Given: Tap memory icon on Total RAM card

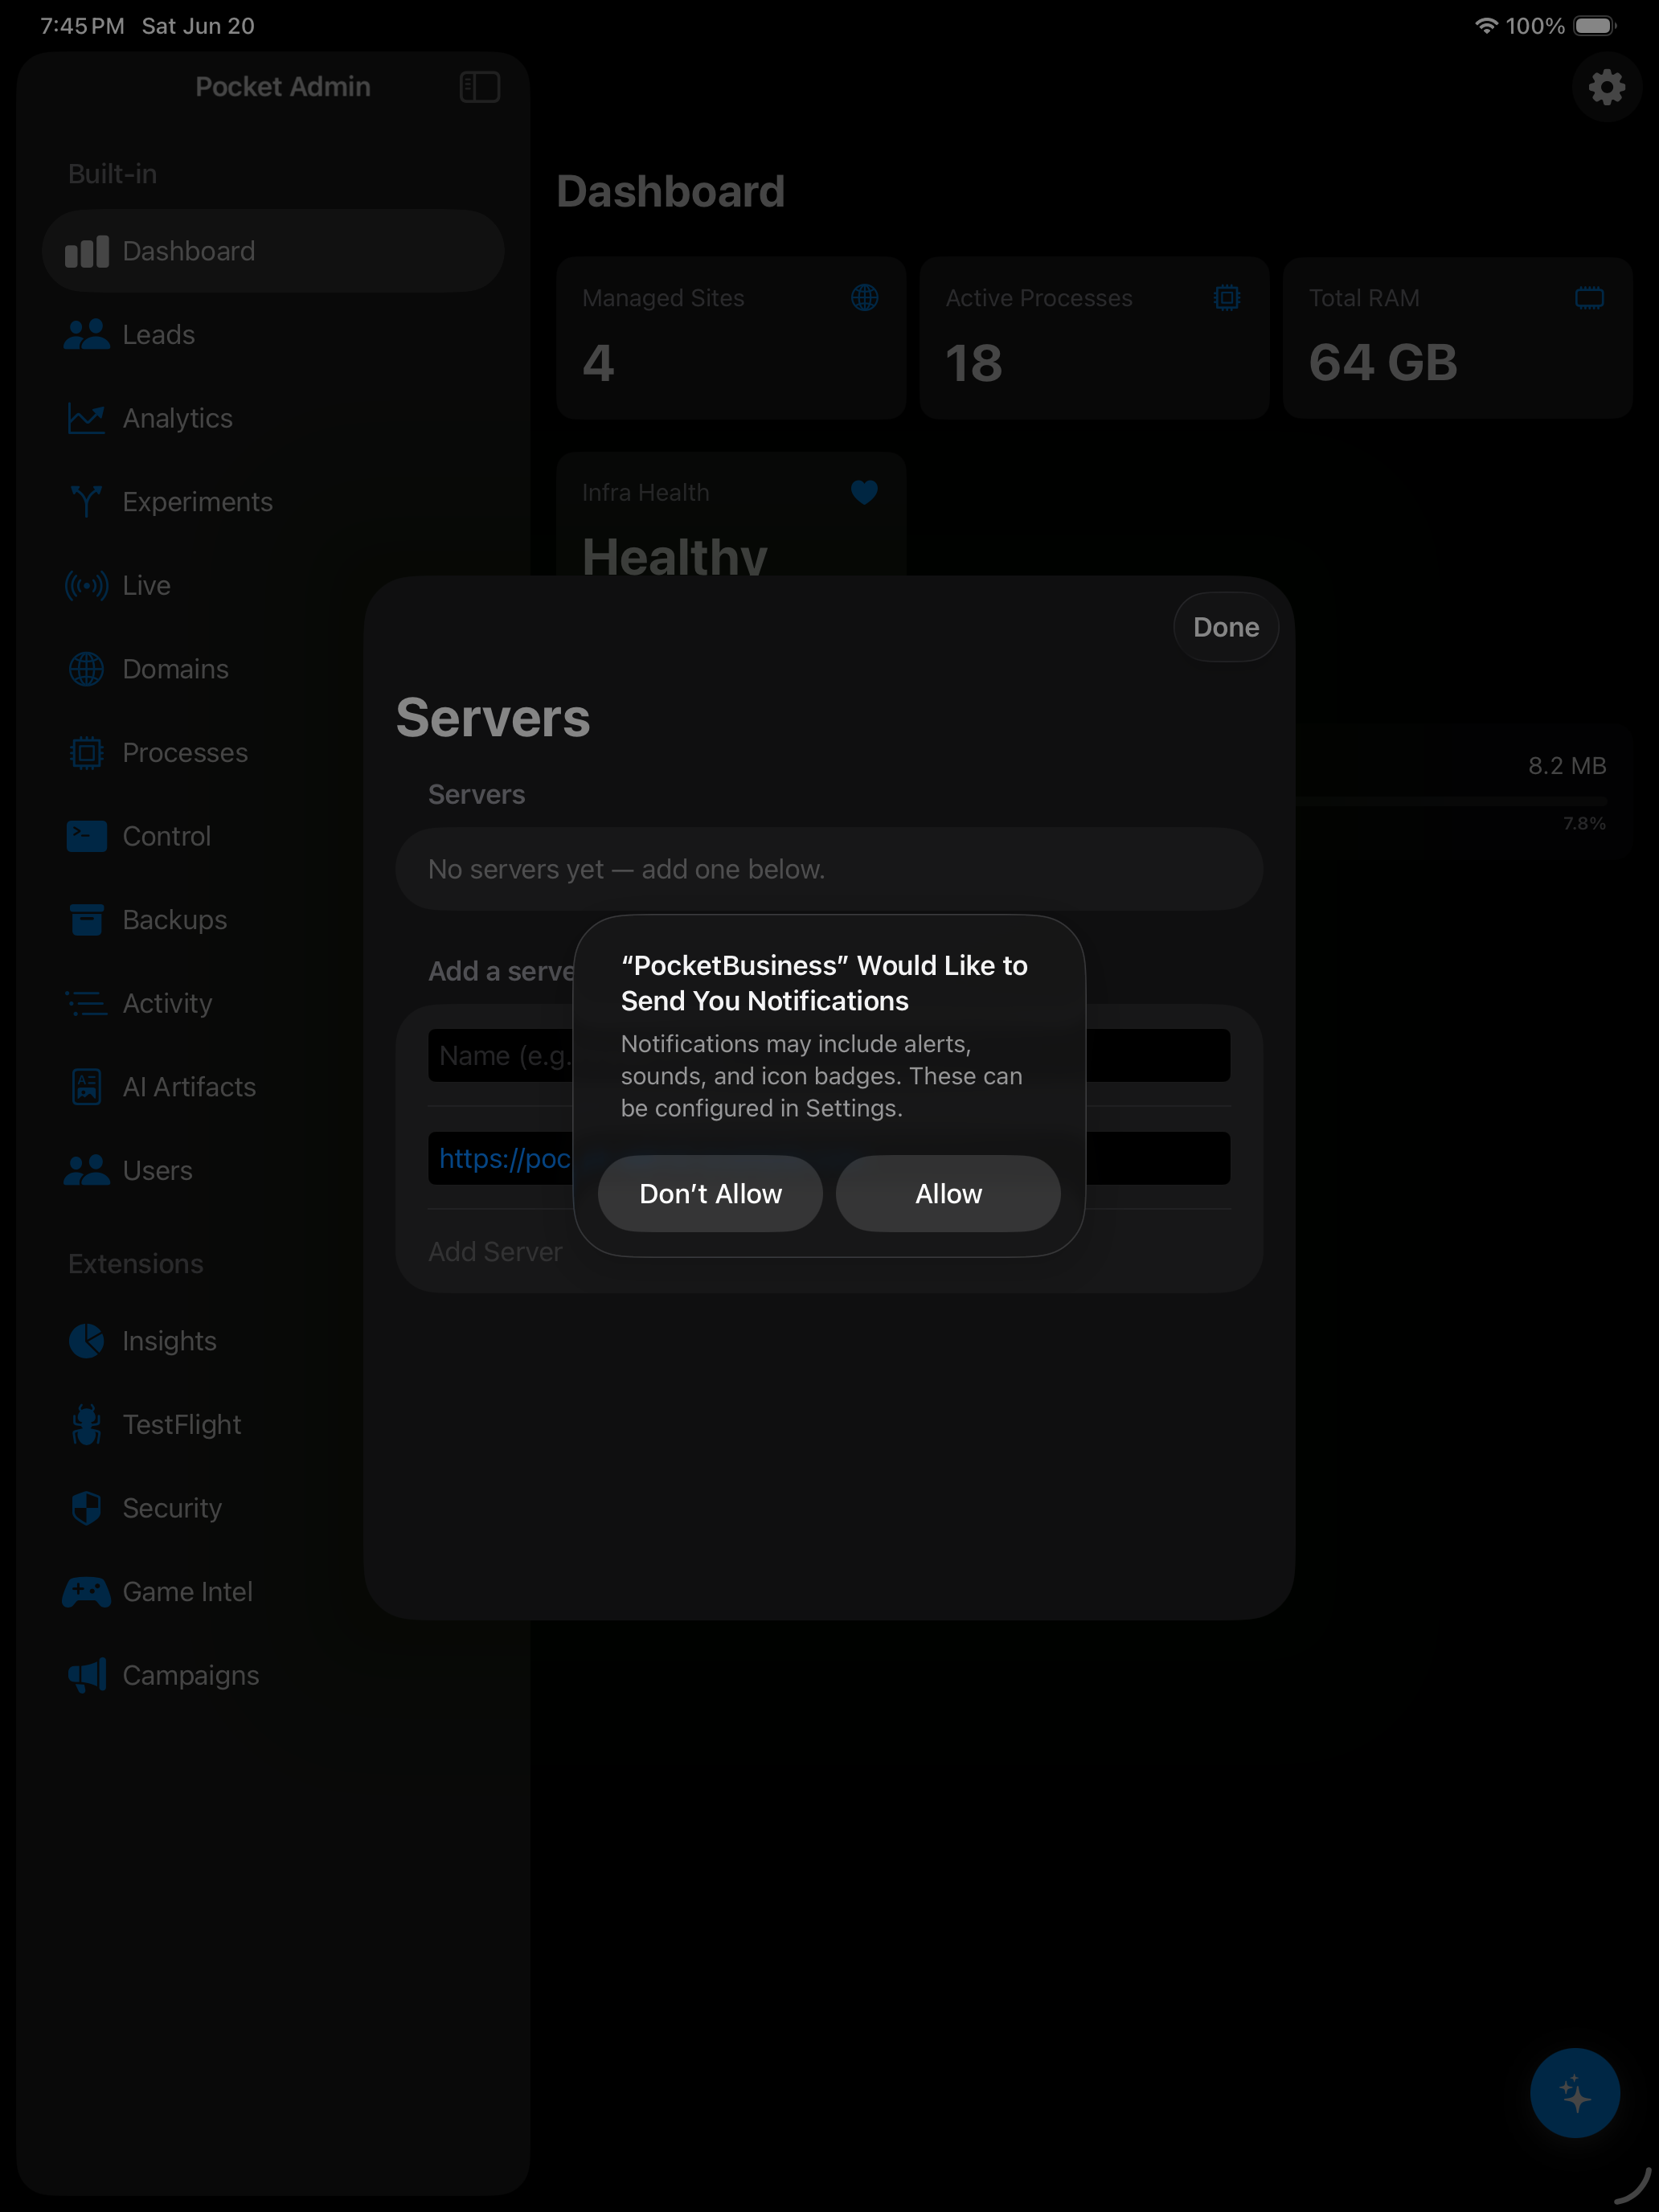Looking at the screenshot, I should 1589,297.
